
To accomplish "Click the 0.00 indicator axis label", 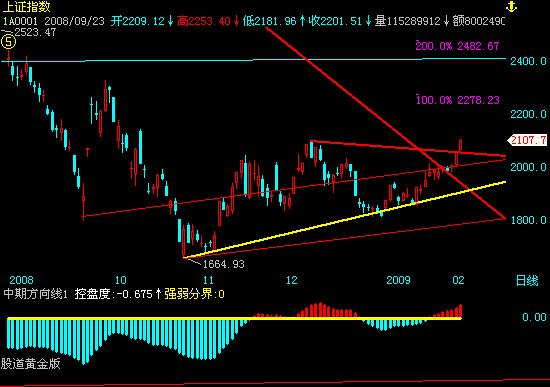I will 534,318.
